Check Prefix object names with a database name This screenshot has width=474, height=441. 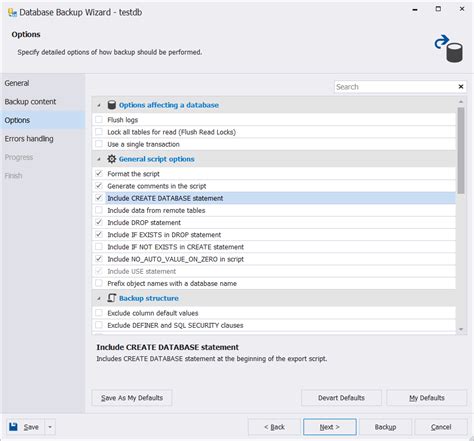point(99,283)
